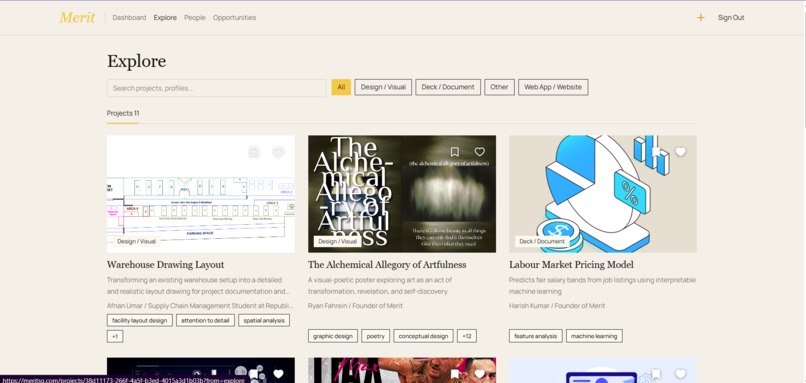The image size is (806, 383).
Task: Click Deck / Document badge on Labour thumbnail
Action: coord(542,241)
